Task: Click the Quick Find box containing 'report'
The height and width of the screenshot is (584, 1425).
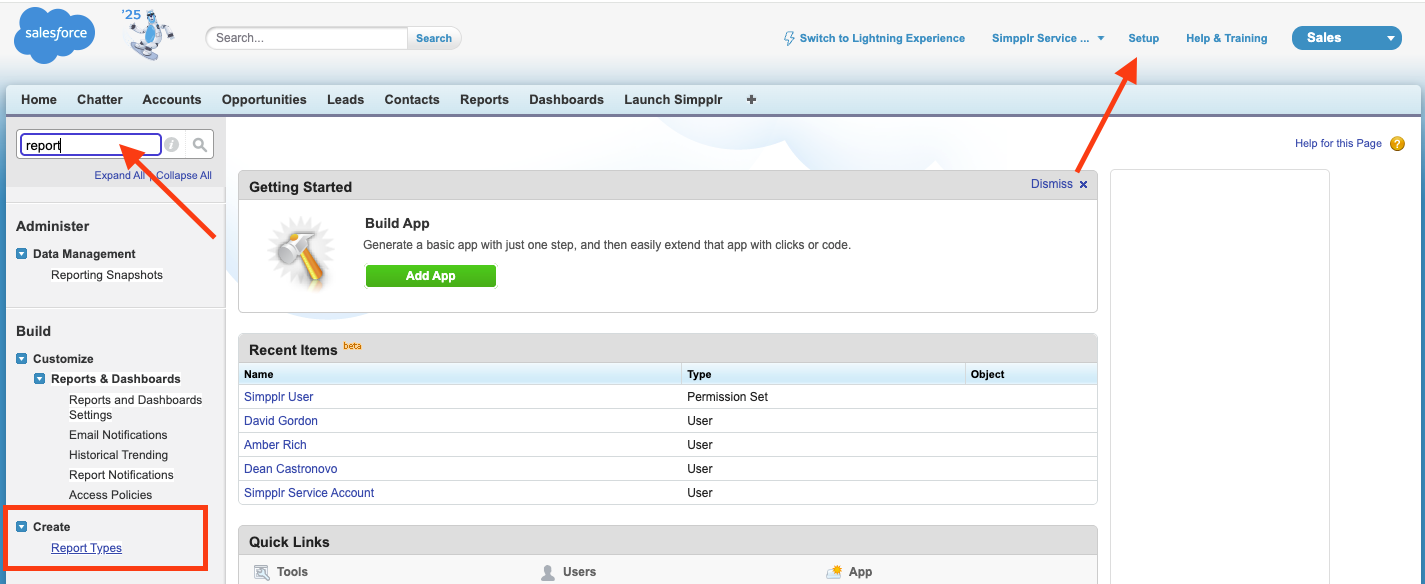Action: pyautogui.click(x=90, y=145)
